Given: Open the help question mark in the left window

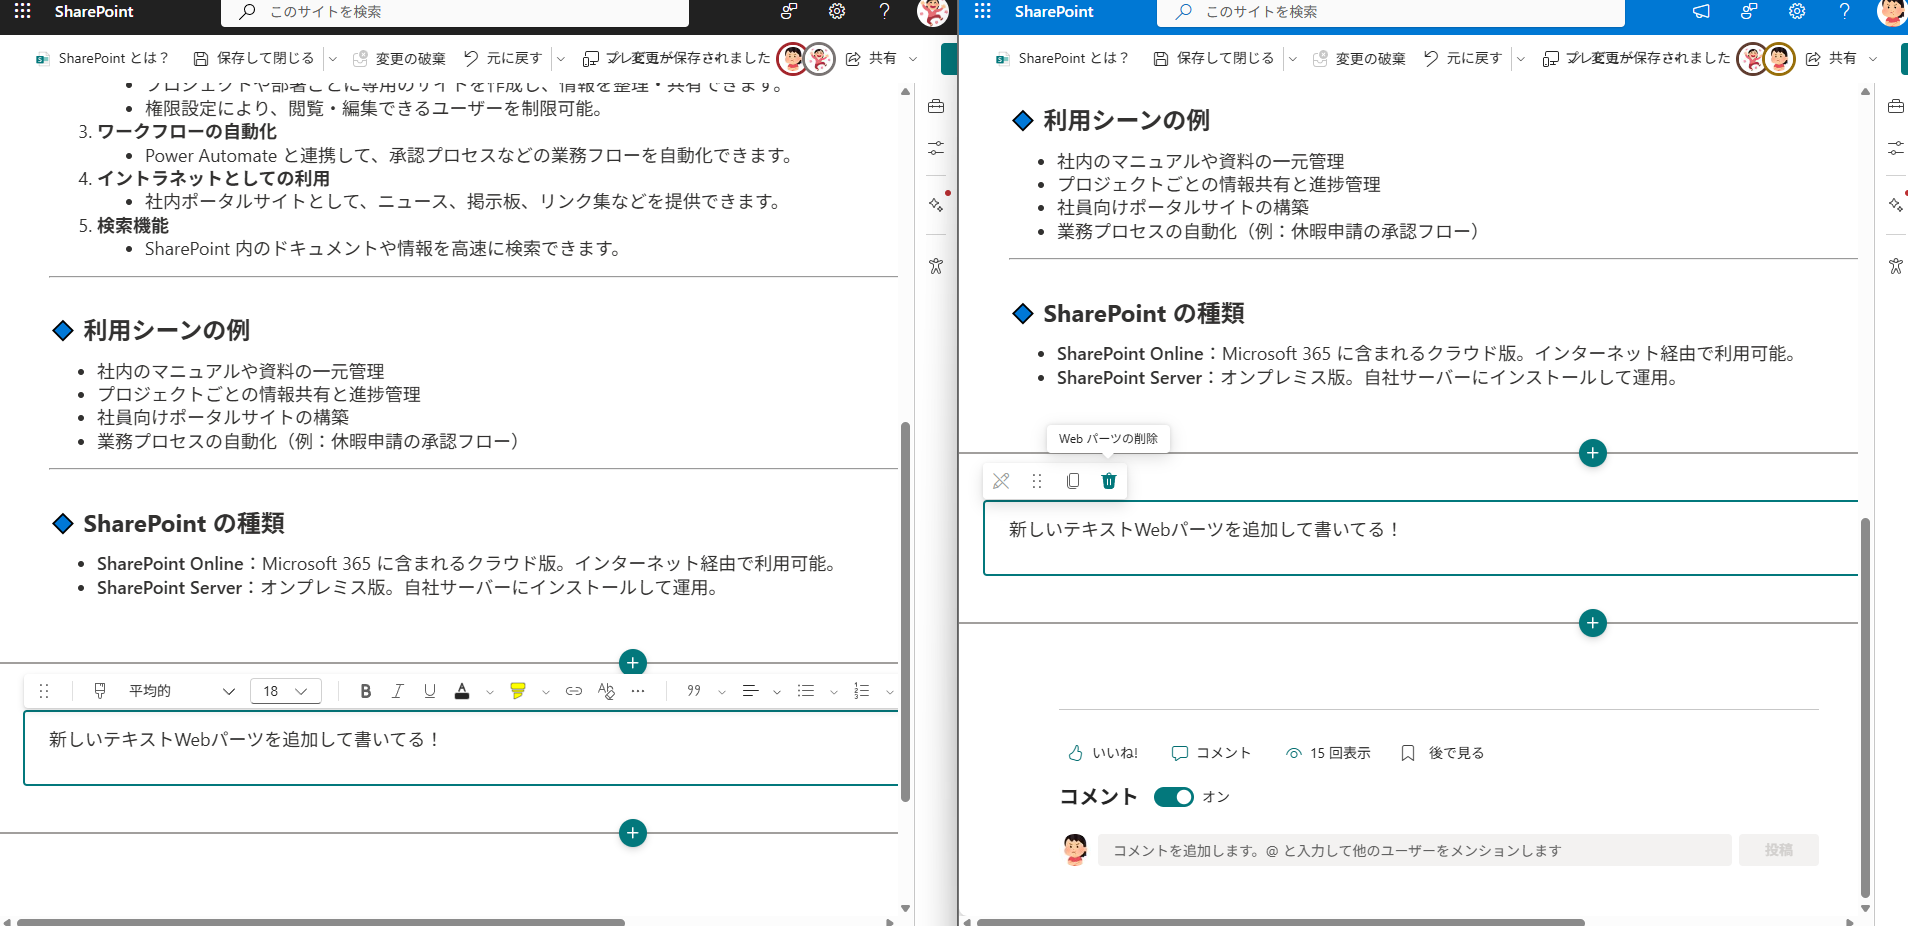Looking at the screenshot, I should coord(884,11).
